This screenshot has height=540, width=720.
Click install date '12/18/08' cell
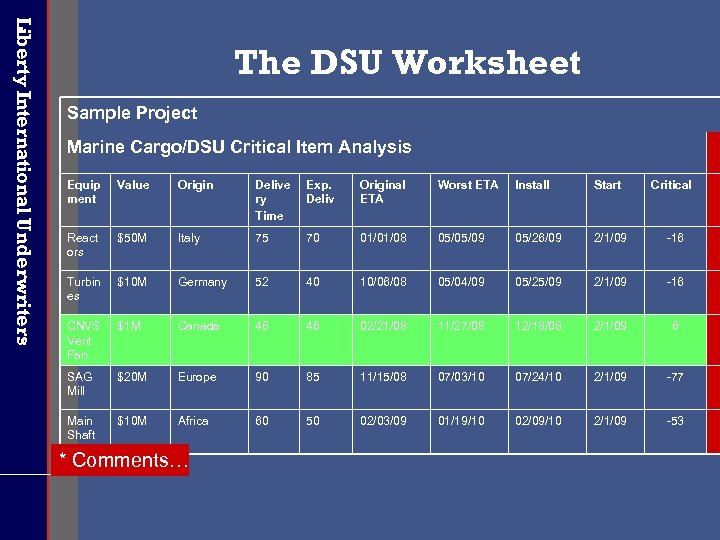point(547,340)
